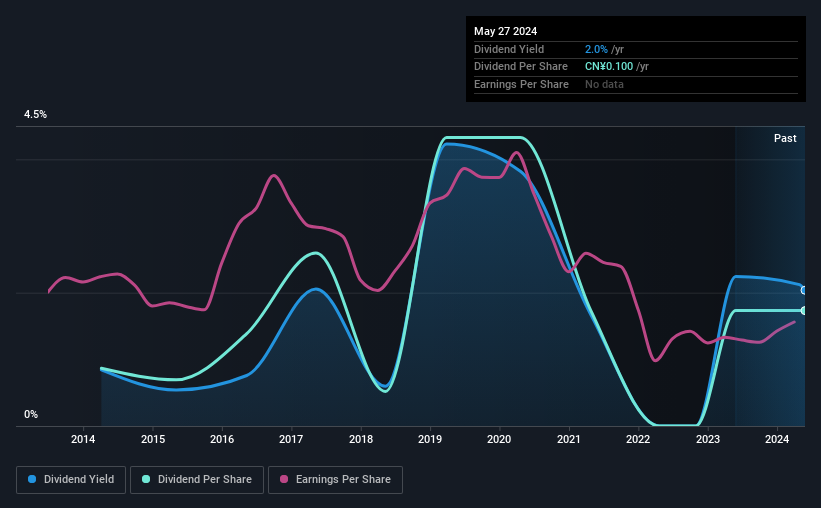Click the 2014 x-axis label

(83, 439)
